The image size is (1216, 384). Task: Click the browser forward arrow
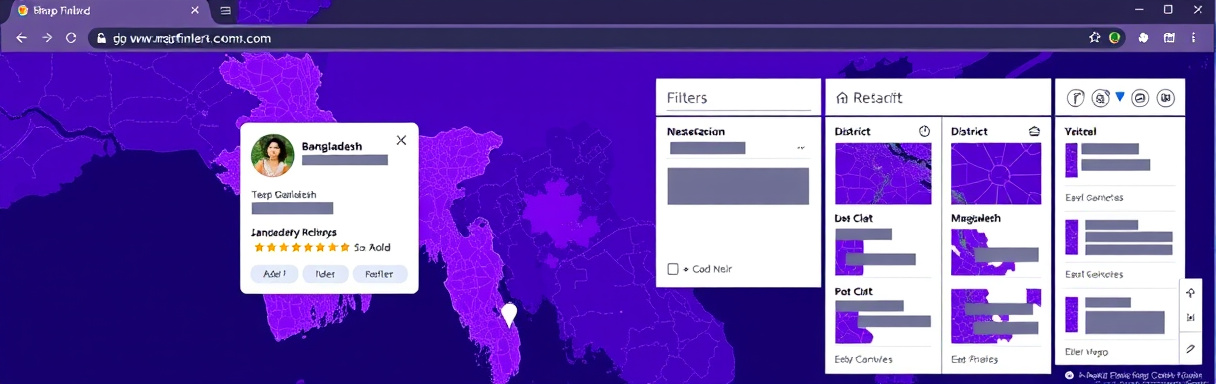tap(46, 37)
